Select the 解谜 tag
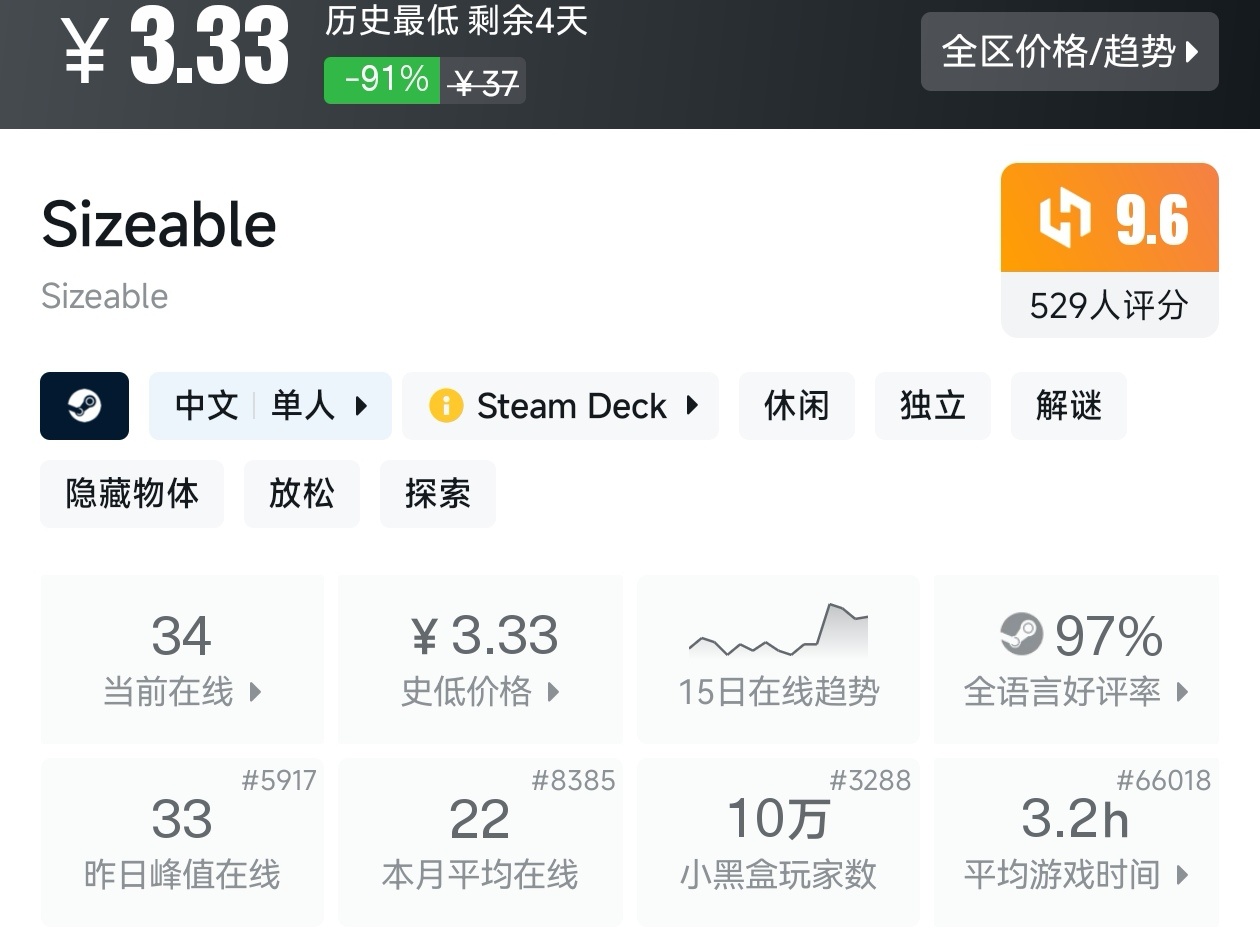This screenshot has width=1260, height=941. pyautogui.click(x=1068, y=406)
